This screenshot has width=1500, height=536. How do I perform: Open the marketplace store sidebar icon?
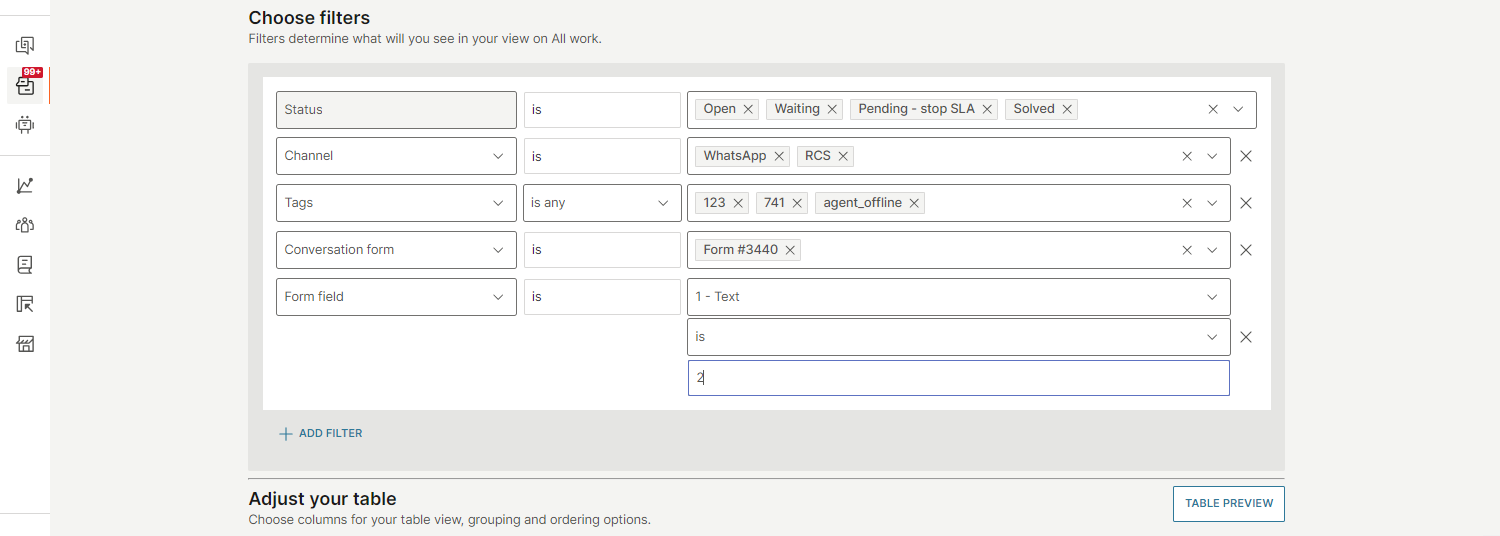(25, 344)
